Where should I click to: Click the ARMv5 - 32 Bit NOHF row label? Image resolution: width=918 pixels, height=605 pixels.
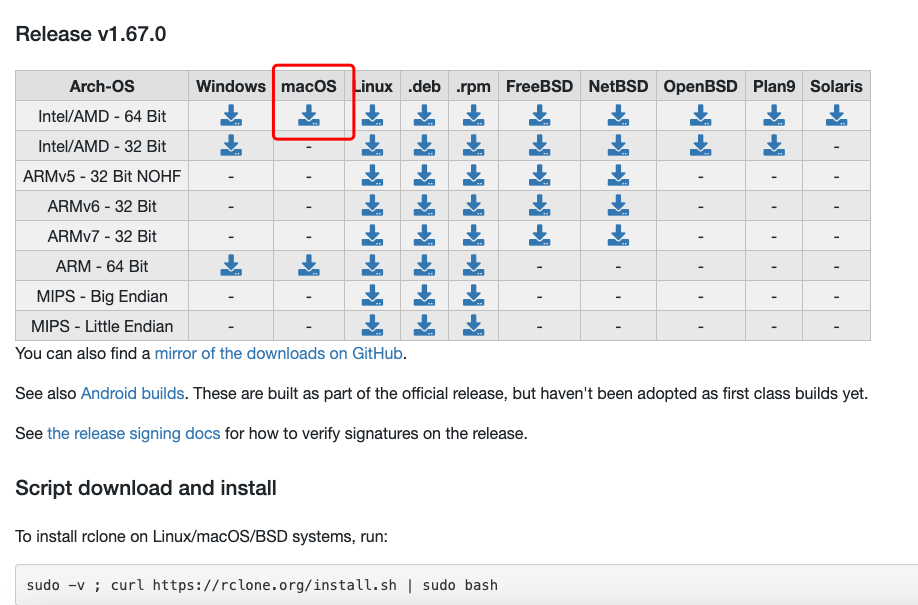click(x=102, y=176)
